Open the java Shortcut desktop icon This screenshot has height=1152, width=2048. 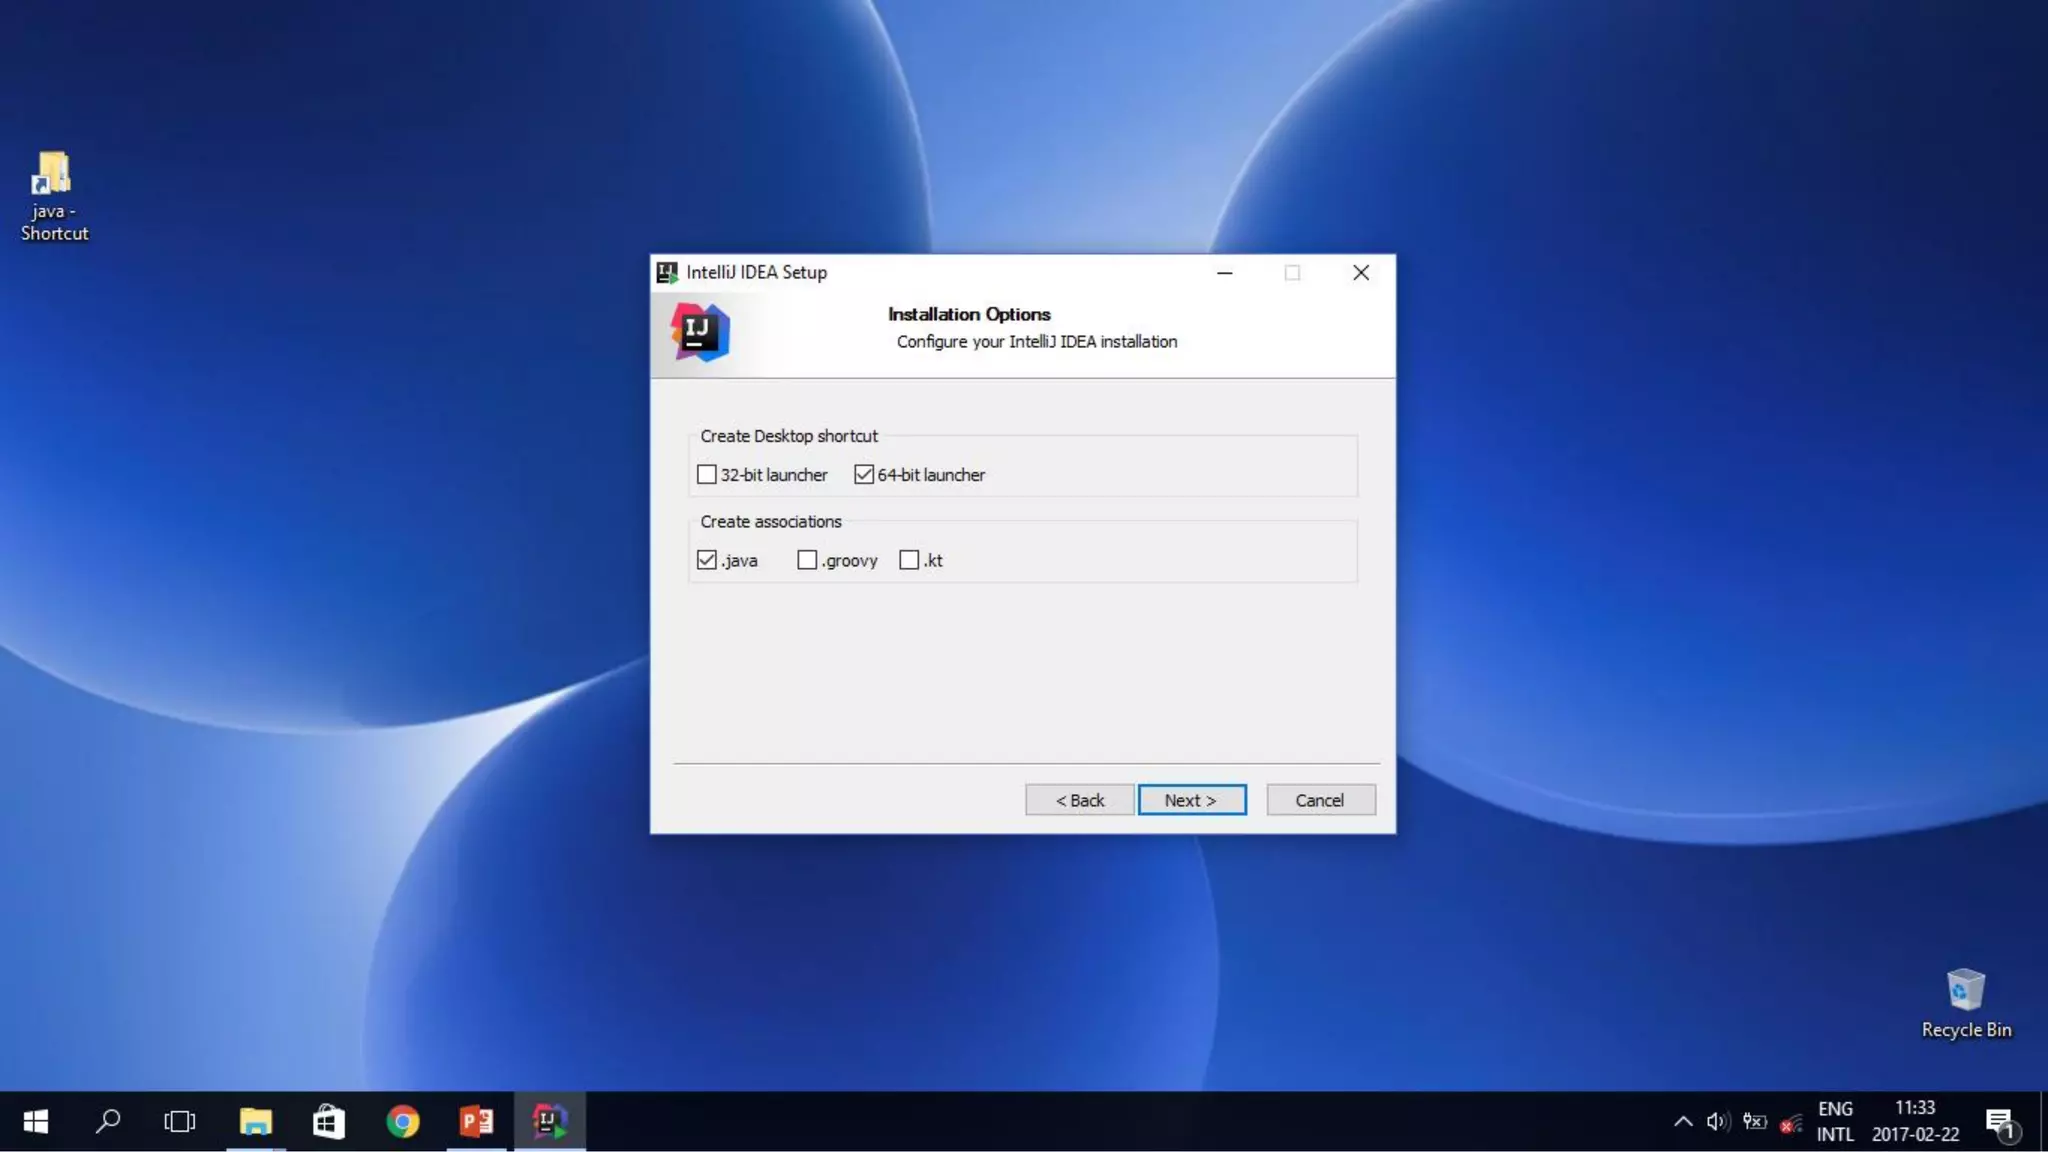click(53, 195)
